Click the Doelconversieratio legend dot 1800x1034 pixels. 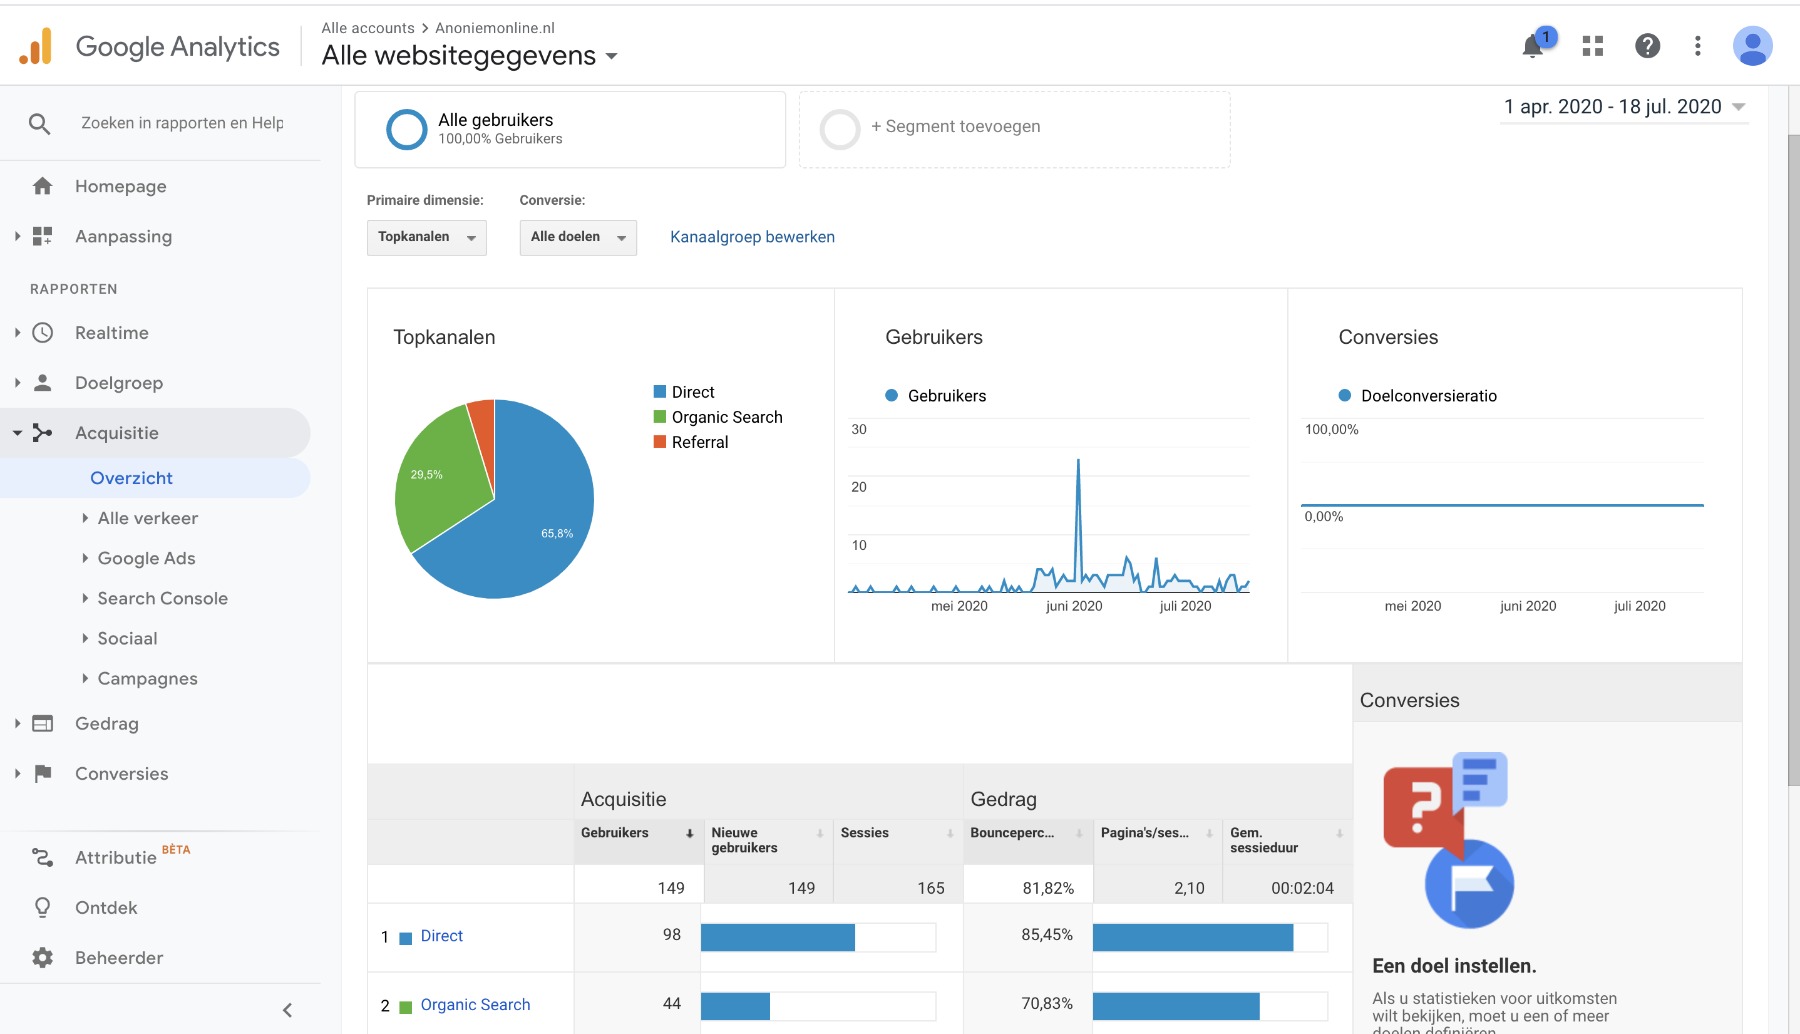pyautogui.click(x=1345, y=396)
